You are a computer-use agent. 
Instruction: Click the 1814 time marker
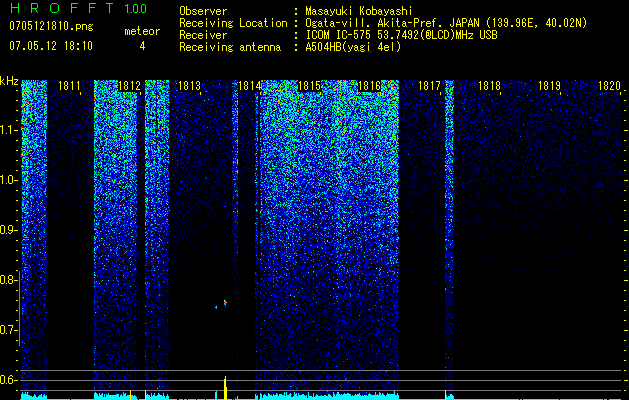(x=250, y=86)
